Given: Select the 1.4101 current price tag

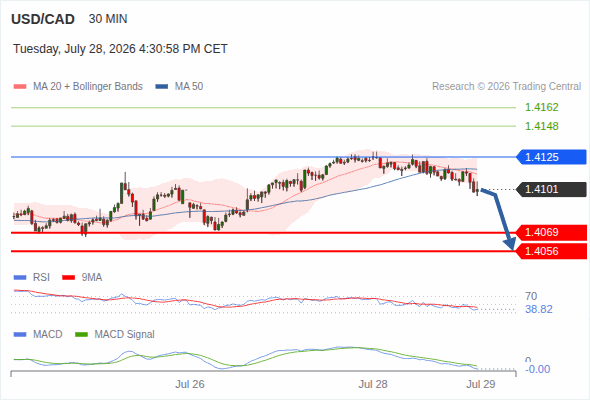Looking at the screenshot, I should pyautogui.click(x=551, y=189).
